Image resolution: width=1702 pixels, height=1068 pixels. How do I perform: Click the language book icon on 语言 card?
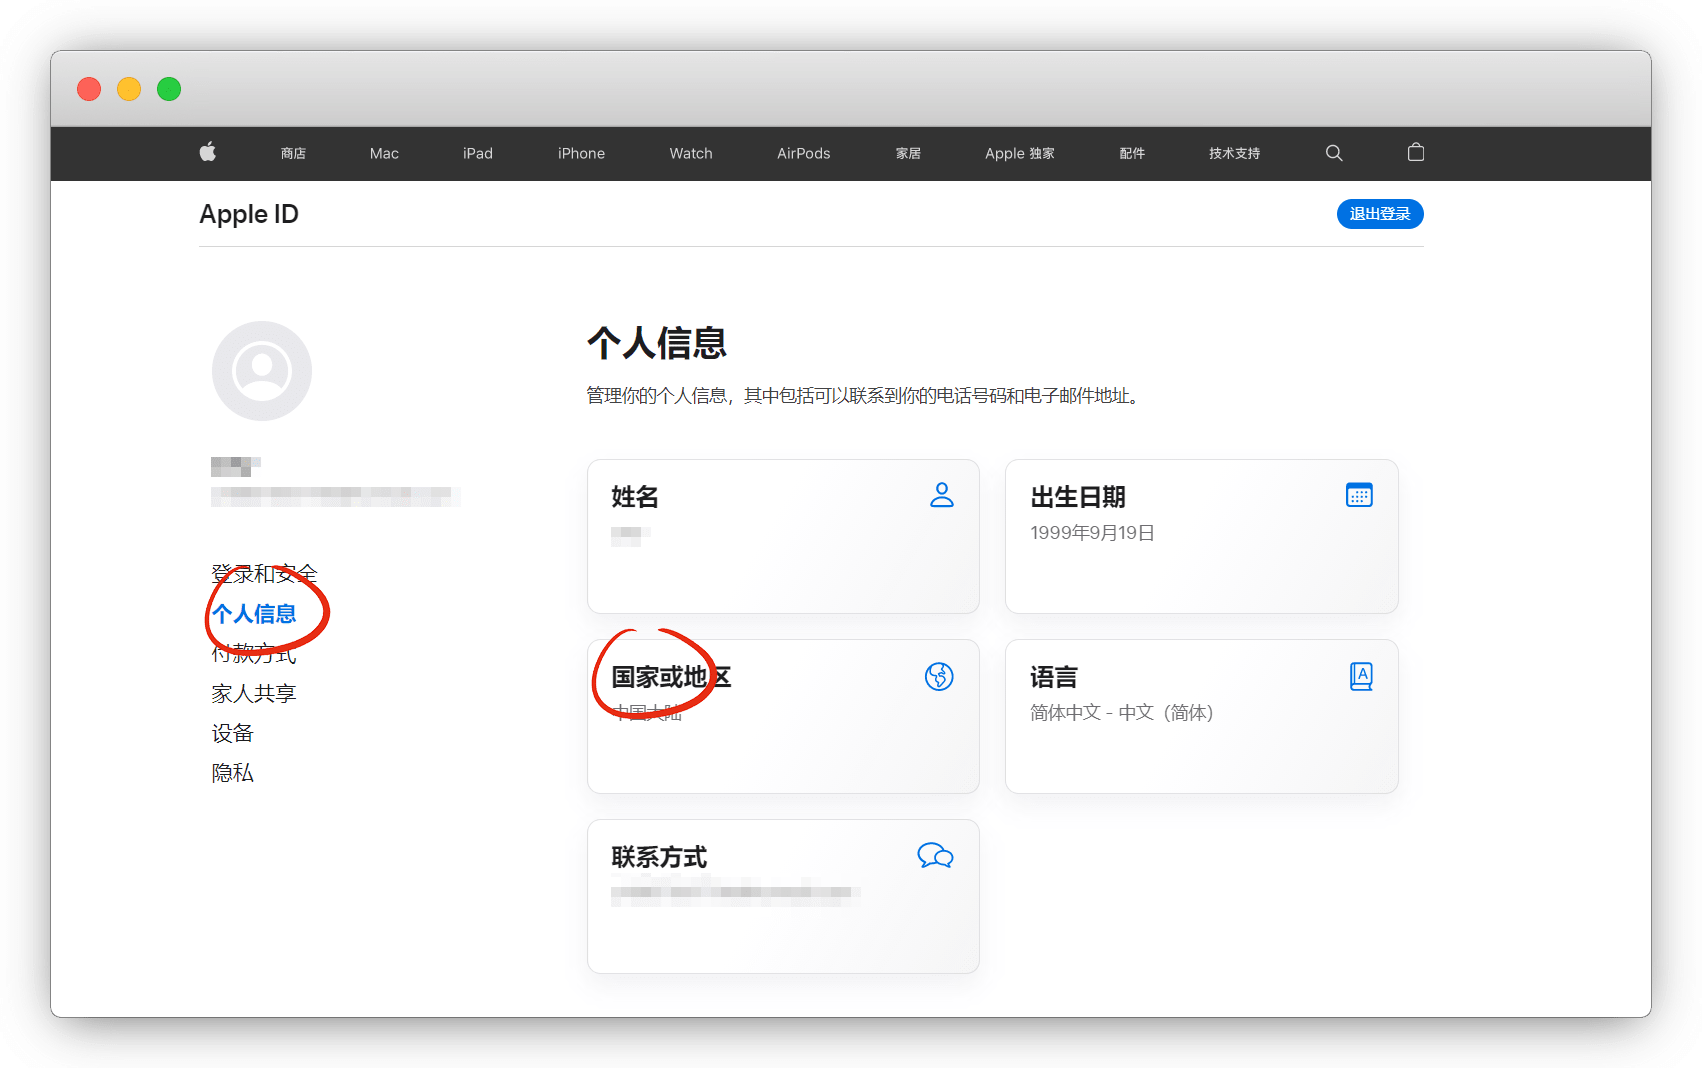tap(1360, 677)
